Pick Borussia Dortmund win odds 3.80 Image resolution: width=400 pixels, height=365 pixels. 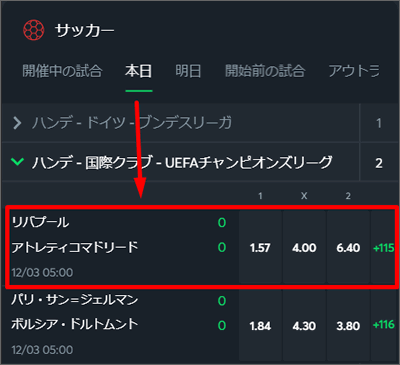[348, 326]
